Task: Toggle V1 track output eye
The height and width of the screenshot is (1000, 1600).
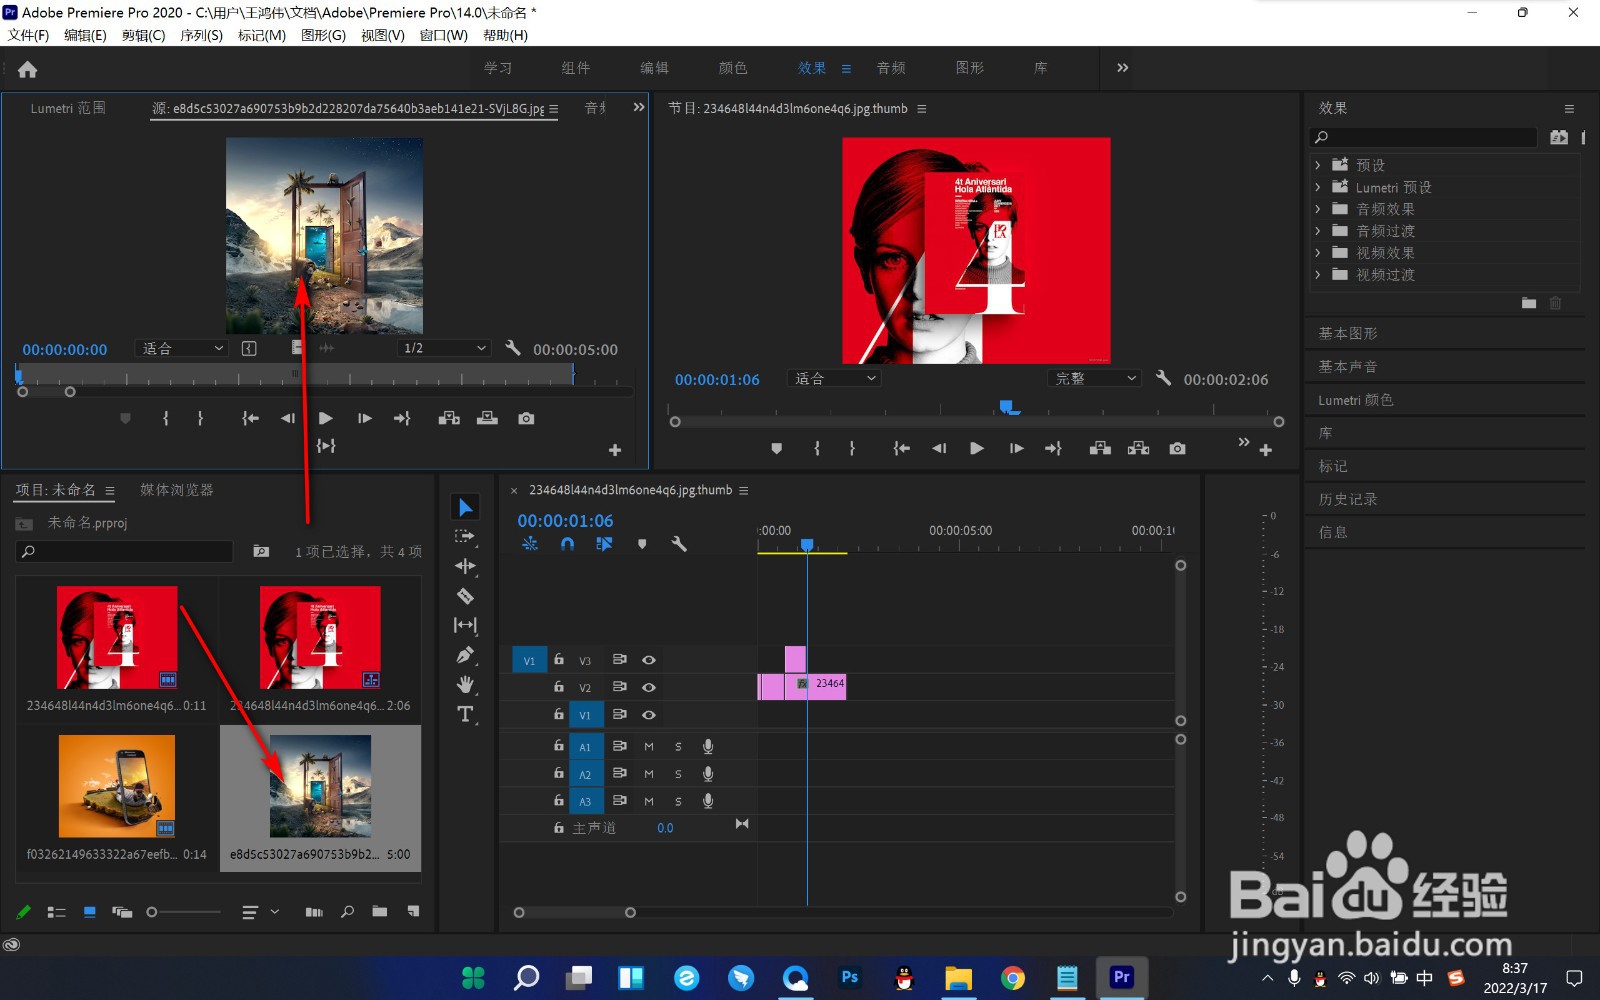Action: tap(649, 715)
